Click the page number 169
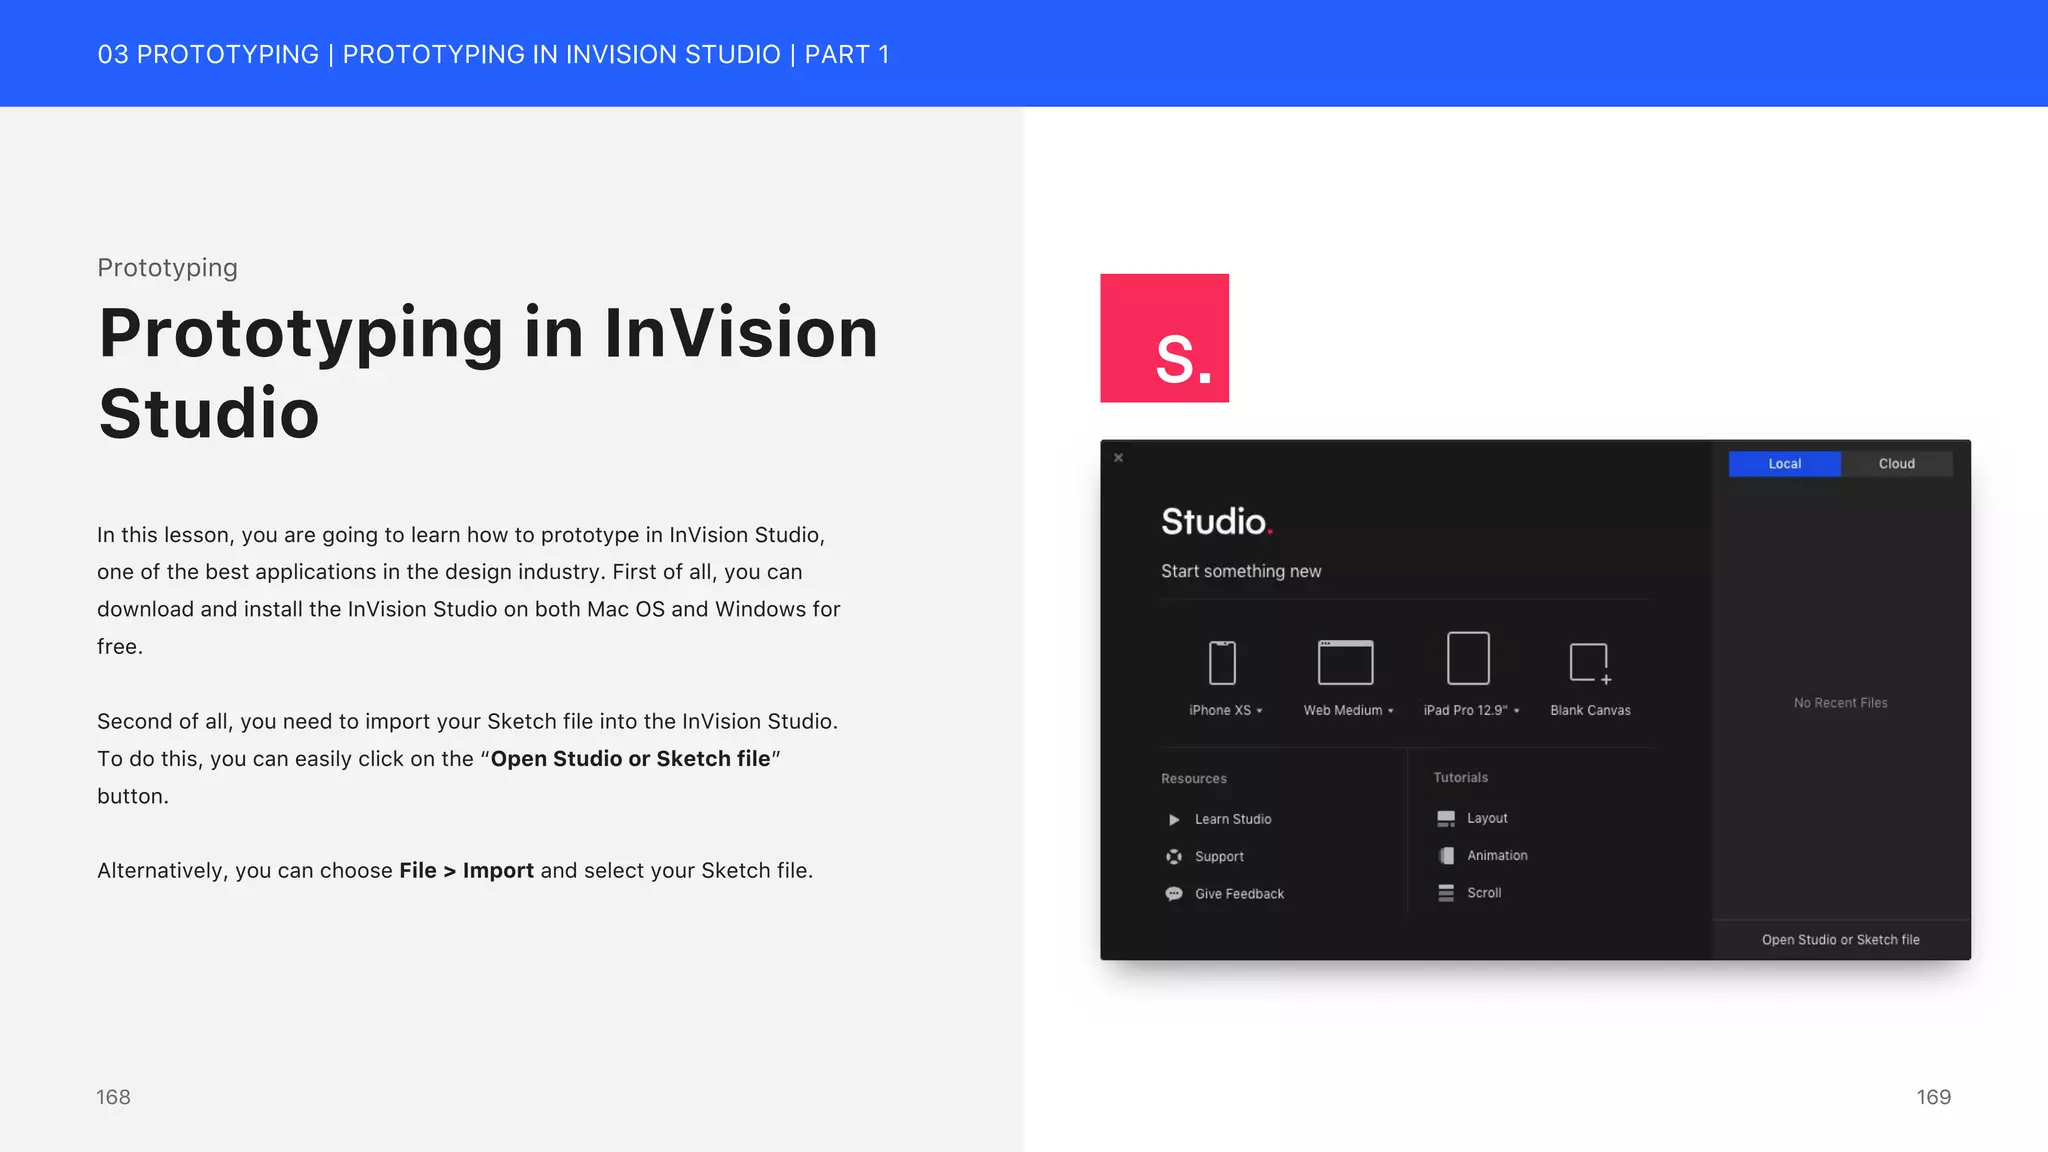Image resolution: width=2048 pixels, height=1152 pixels. pyautogui.click(x=1933, y=1097)
